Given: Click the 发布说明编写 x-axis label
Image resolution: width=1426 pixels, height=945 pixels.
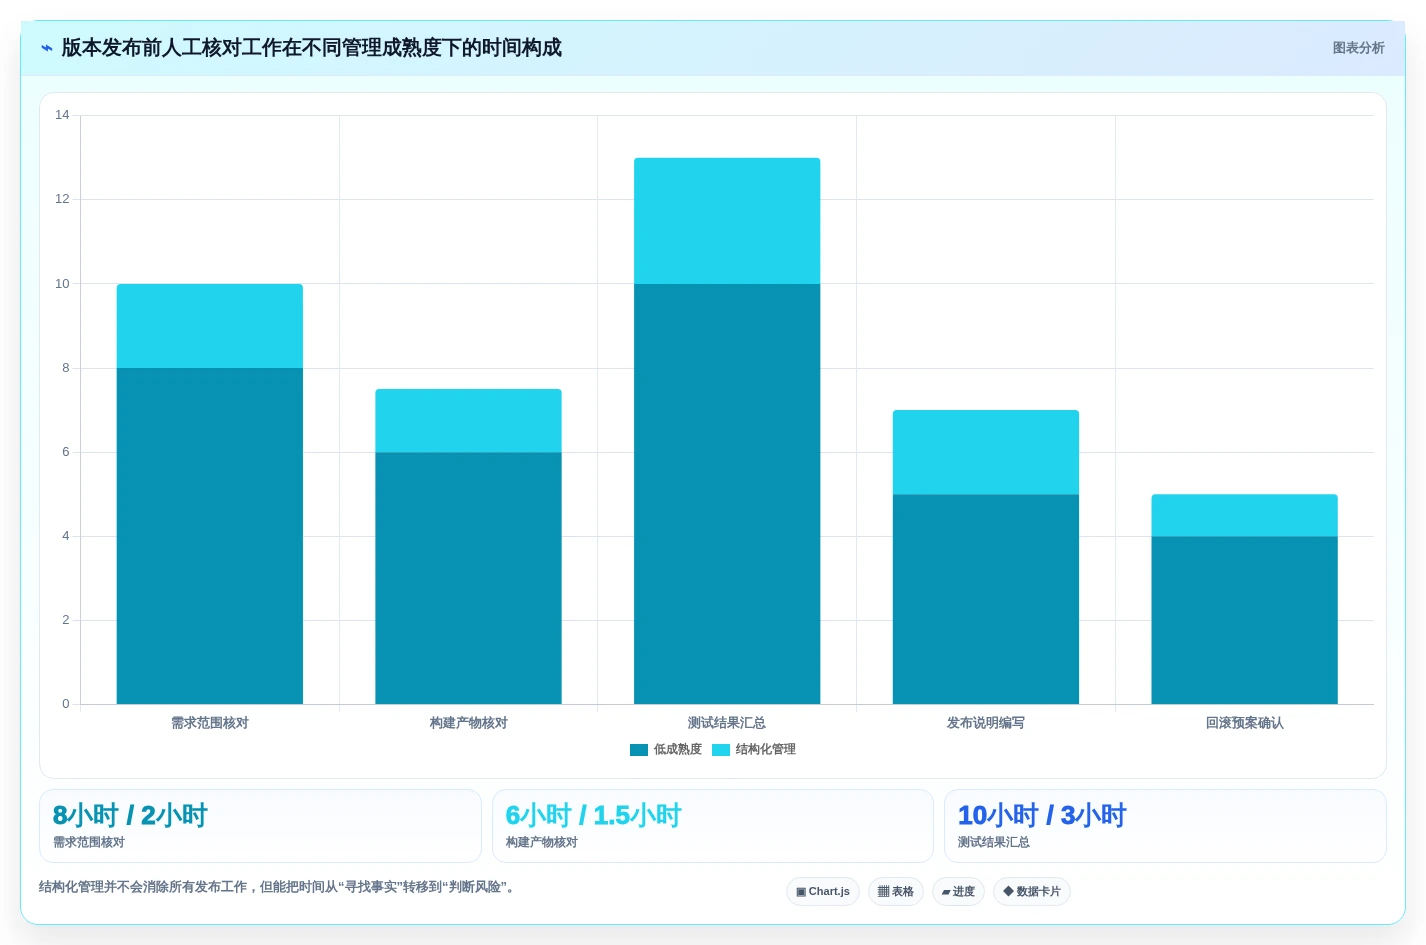Looking at the screenshot, I should tap(986, 723).
